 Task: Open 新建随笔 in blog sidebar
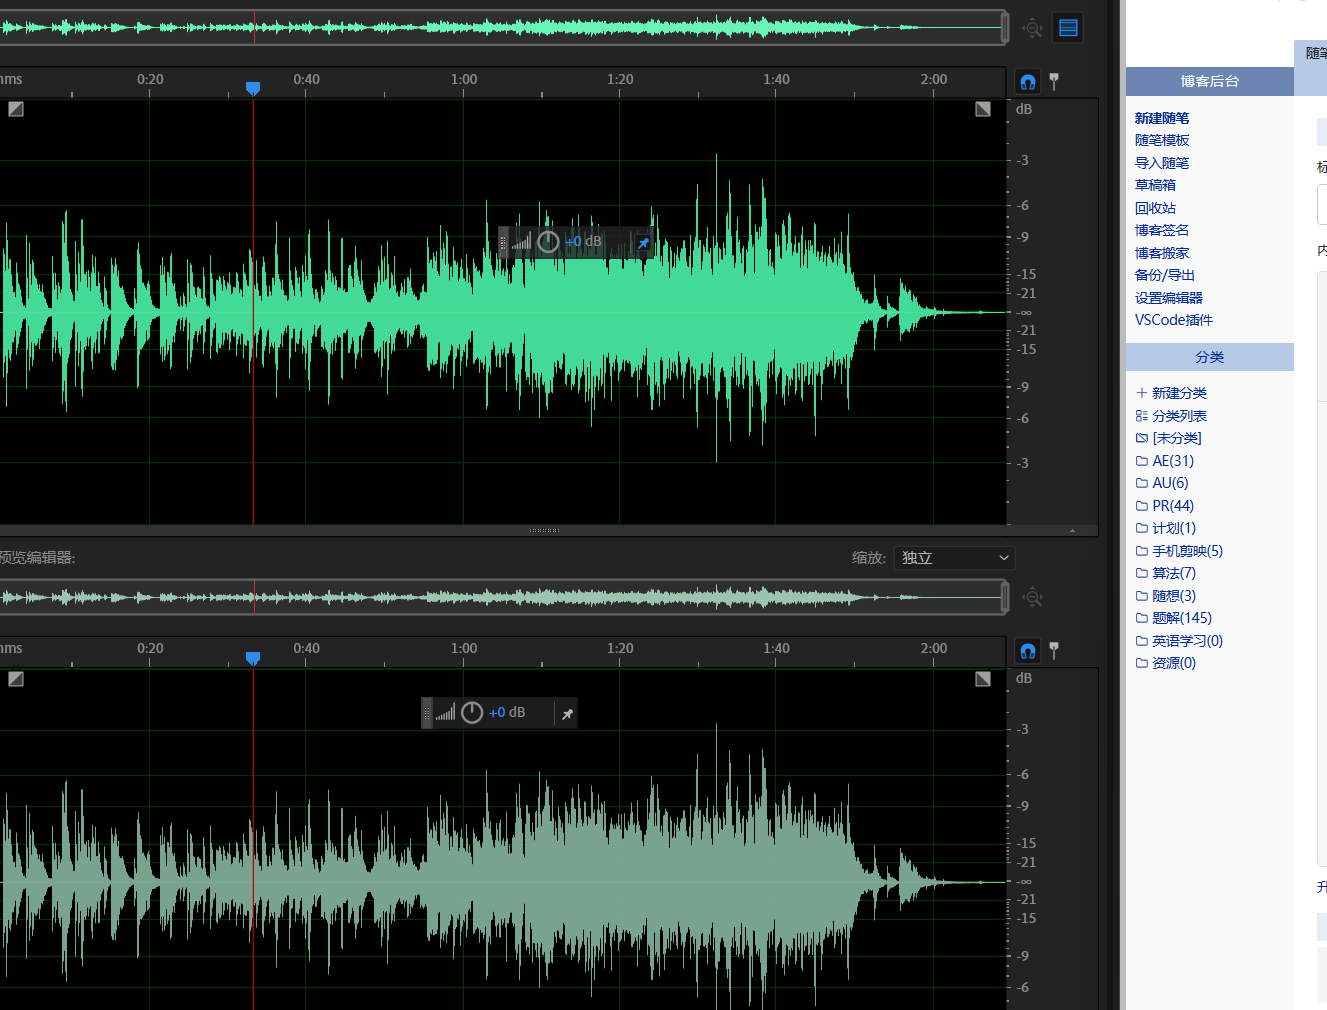(1162, 118)
